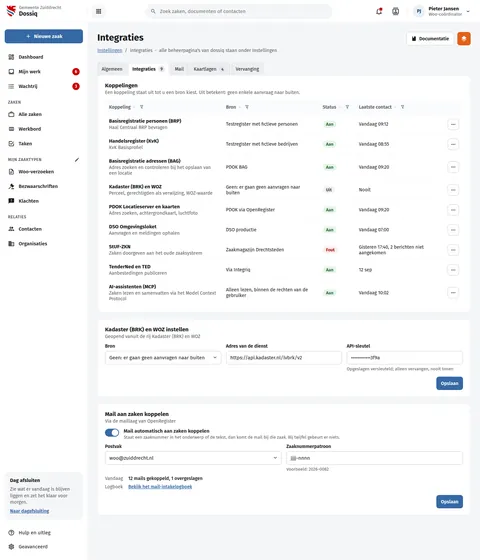Image resolution: width=480 pixels, height=560 pixels.
Task: Filter the Status column
Action: (x=347, y=107)
